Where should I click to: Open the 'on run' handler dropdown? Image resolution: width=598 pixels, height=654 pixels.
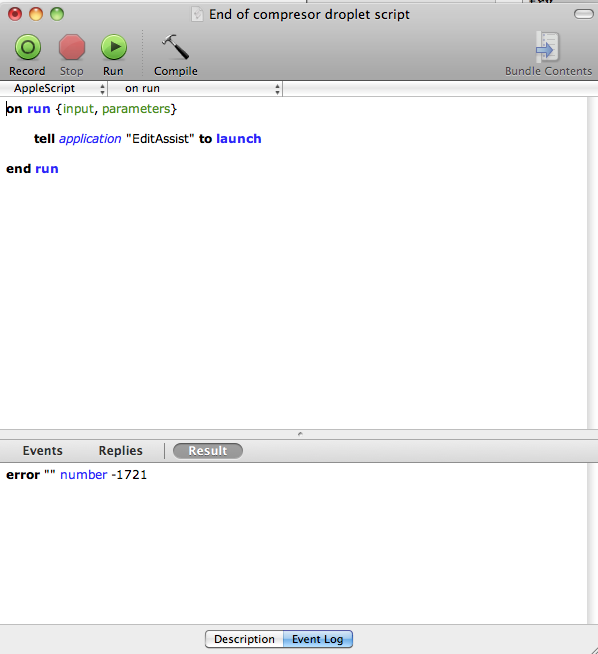pyautogui.click(x=195, y=88)
